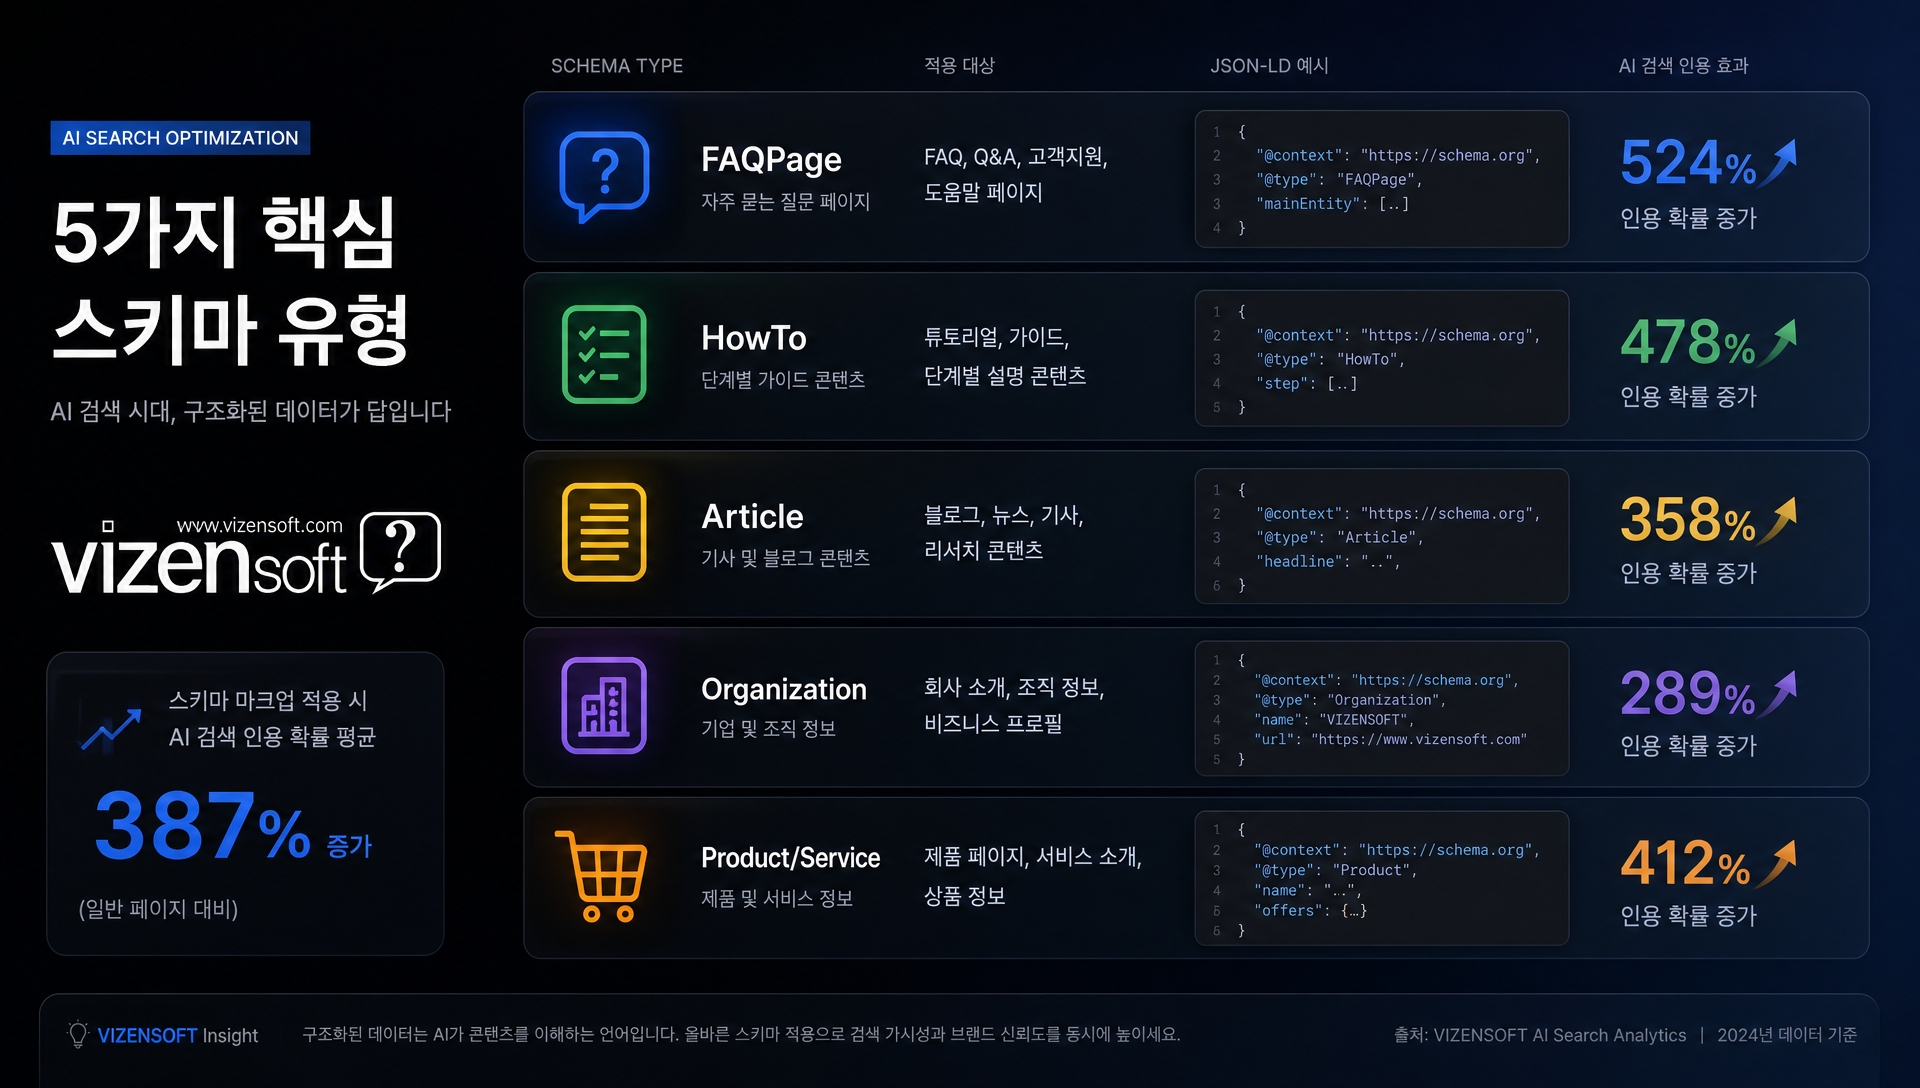
Task: Click the SCHEMA TYPE column header
Action: point(617,66)
